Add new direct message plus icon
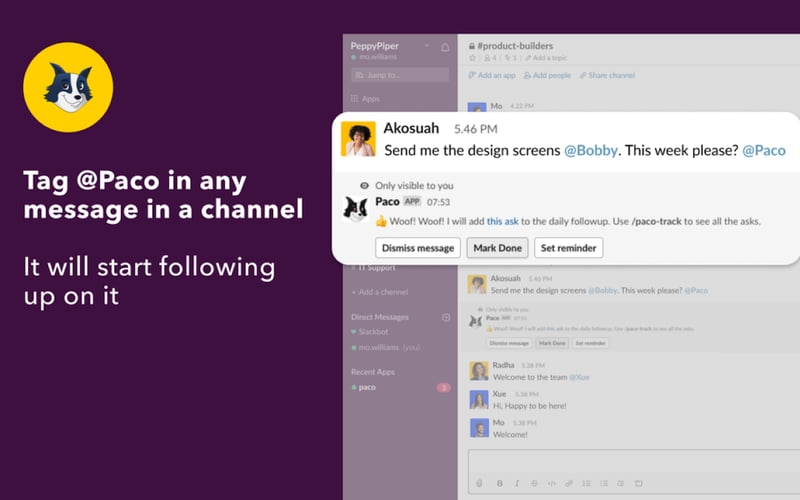 coord(446,317)
